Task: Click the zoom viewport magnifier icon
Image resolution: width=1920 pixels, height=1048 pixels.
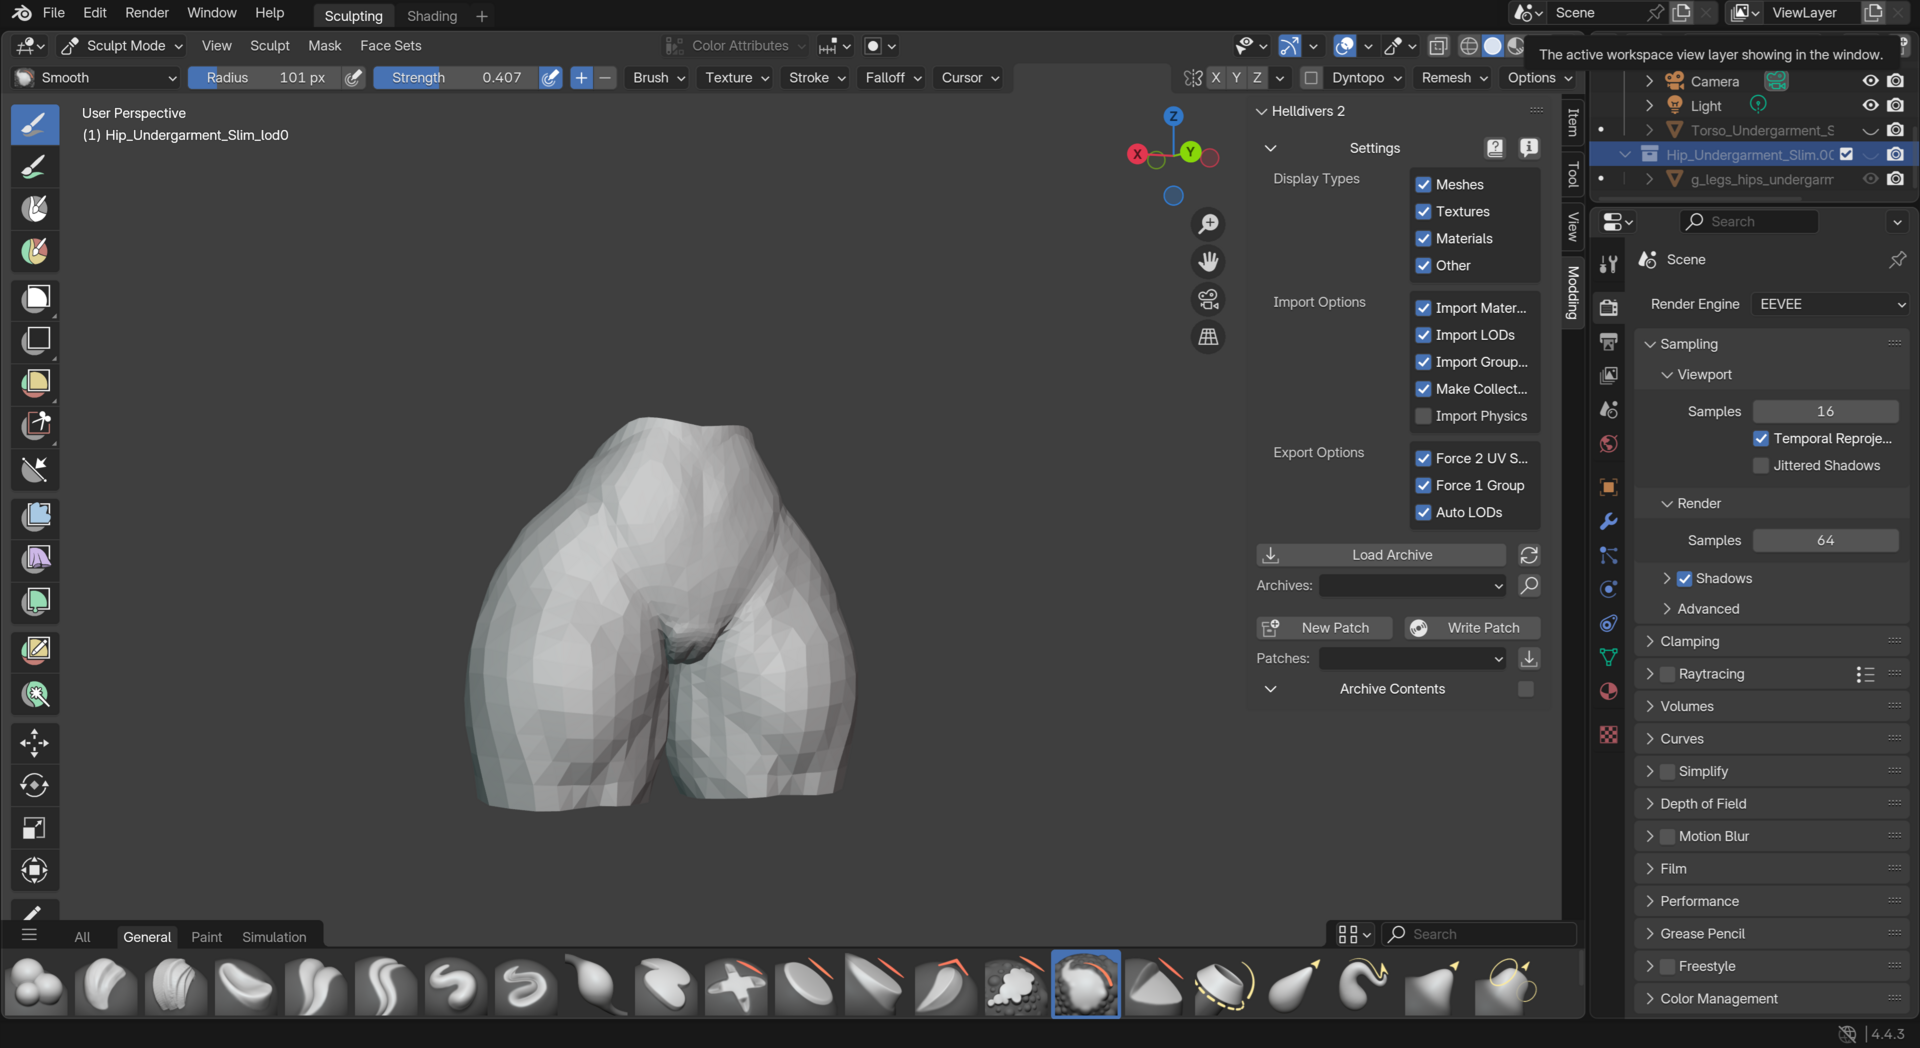Action: point(1209,224)
